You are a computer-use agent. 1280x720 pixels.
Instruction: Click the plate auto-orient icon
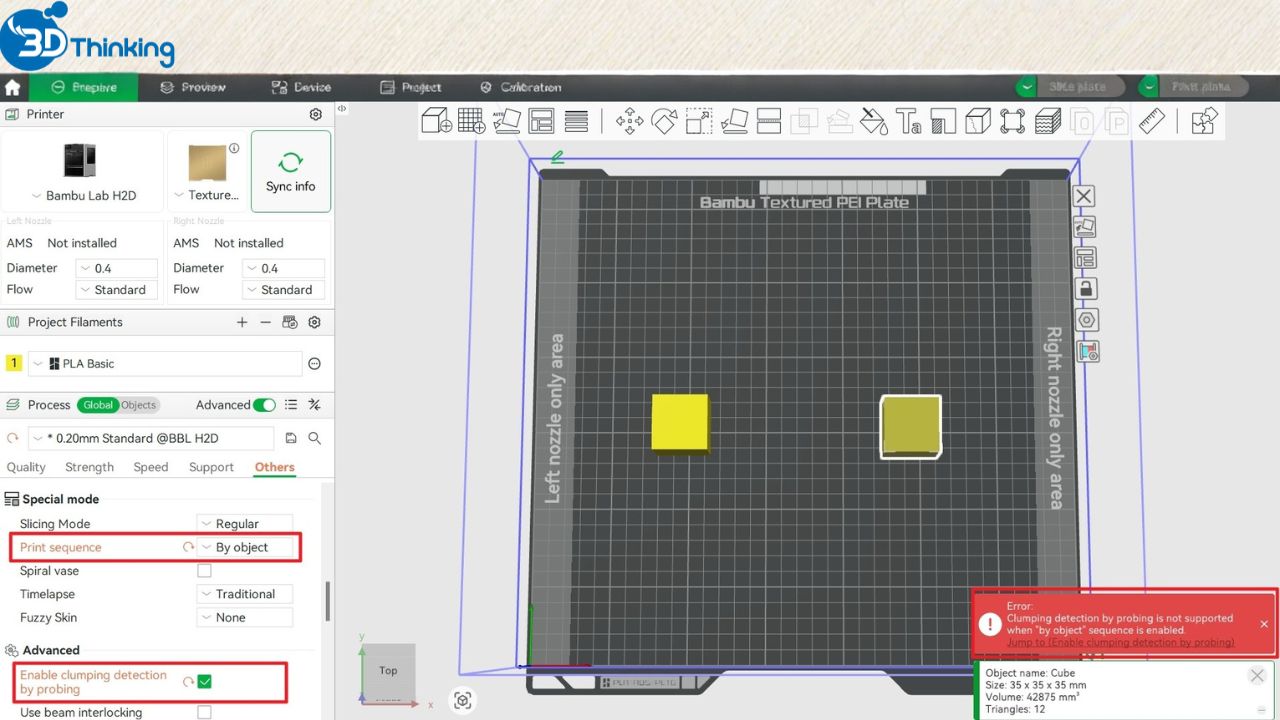tap(1085, 227)
